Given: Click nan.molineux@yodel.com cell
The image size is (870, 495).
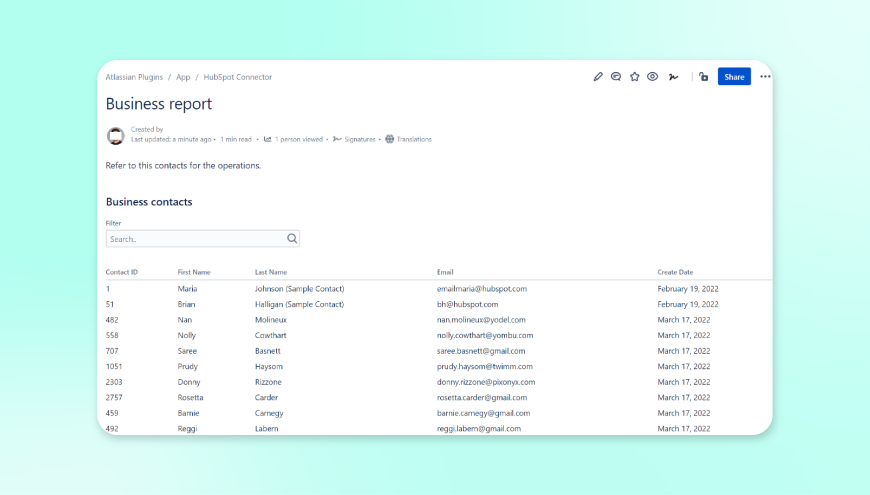Looking at the screenshot, I should coord(481,320).
